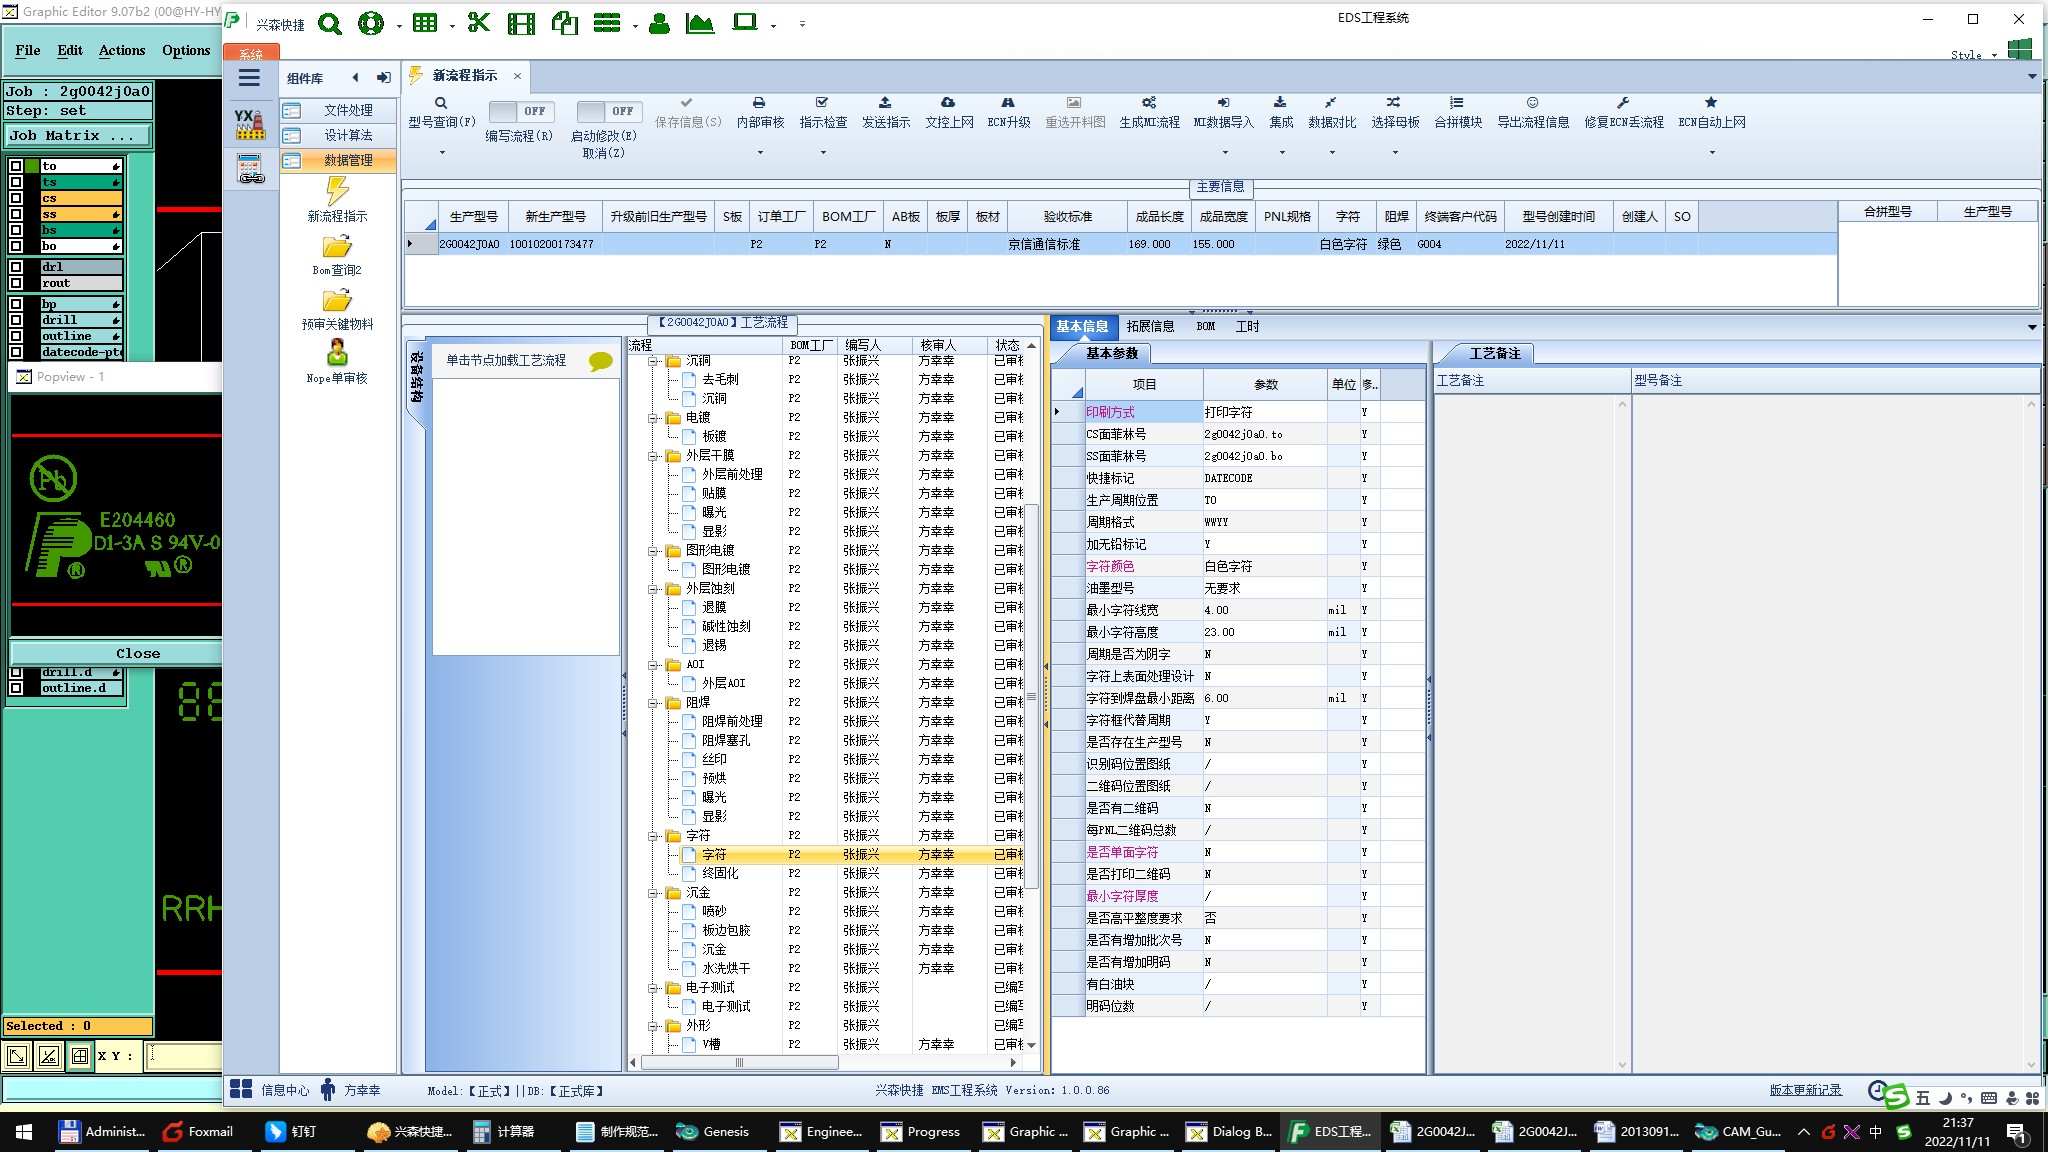
Task: Click the Nope单审核 person icon
Action: [x=337, y=353]
